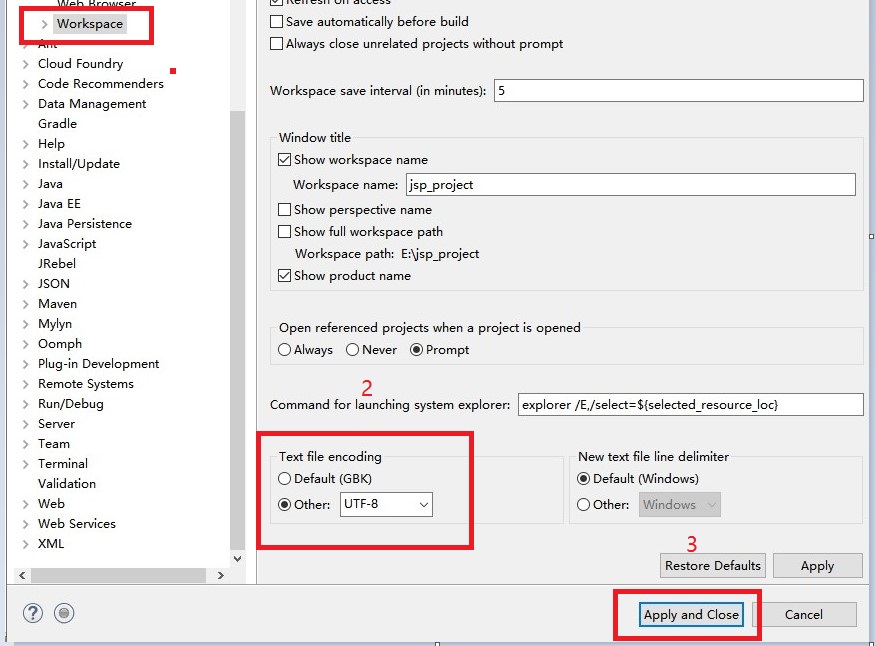Choose Never for opening referenced projects
The image size is (876, 646).
(x=353, y=350)
